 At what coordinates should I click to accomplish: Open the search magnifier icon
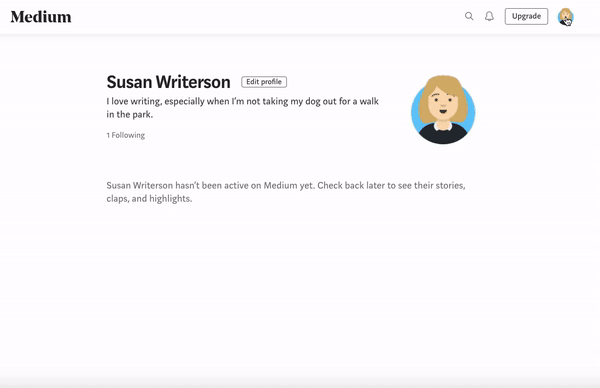click(x=469, y=16)
